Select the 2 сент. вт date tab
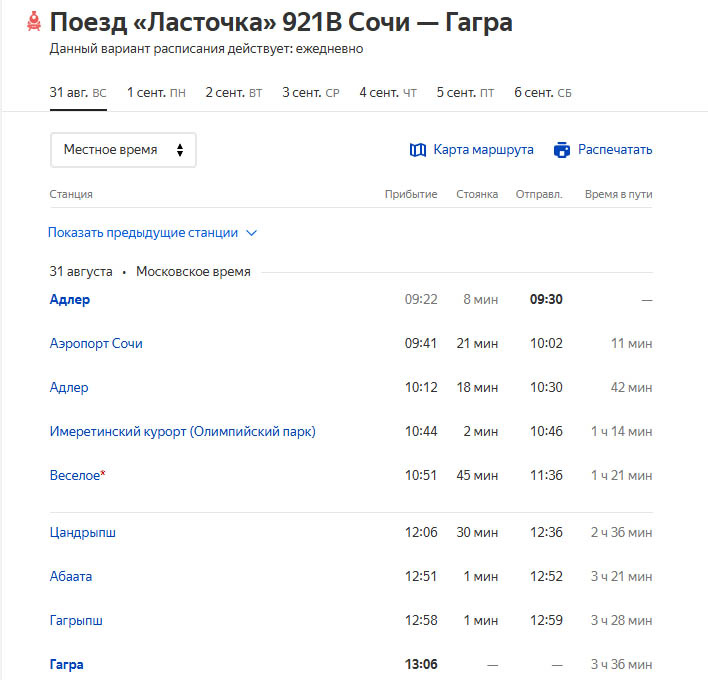 click(233, 93)
